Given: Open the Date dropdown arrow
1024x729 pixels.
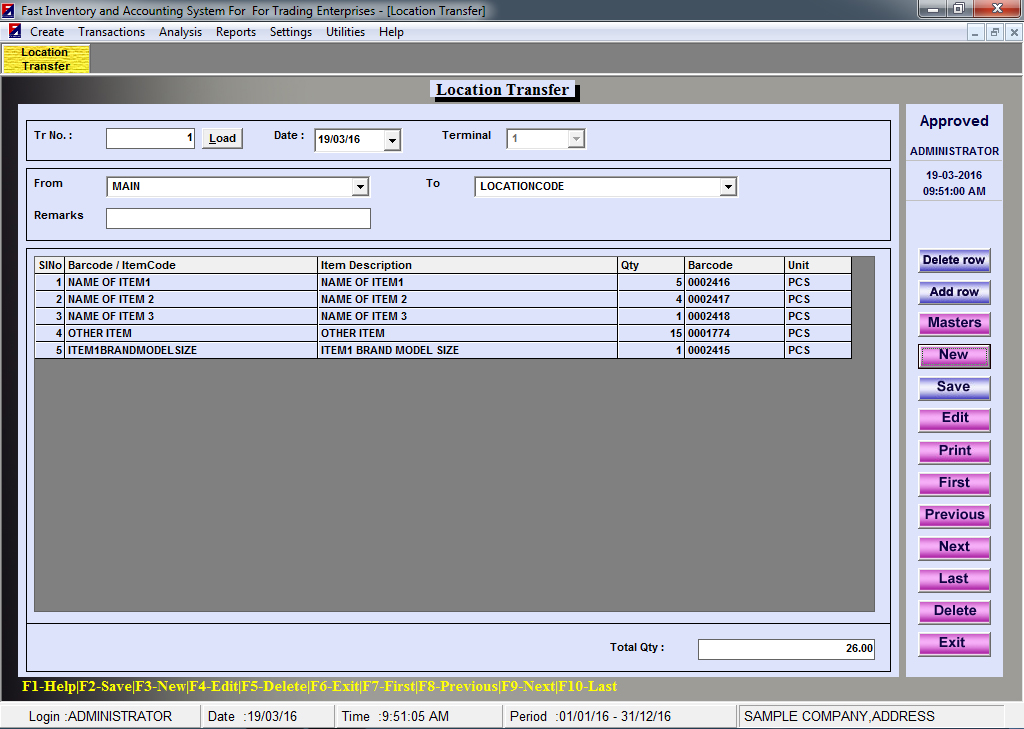Looking at the screenshot, I should pyautogui.click(x=392, y=140).
